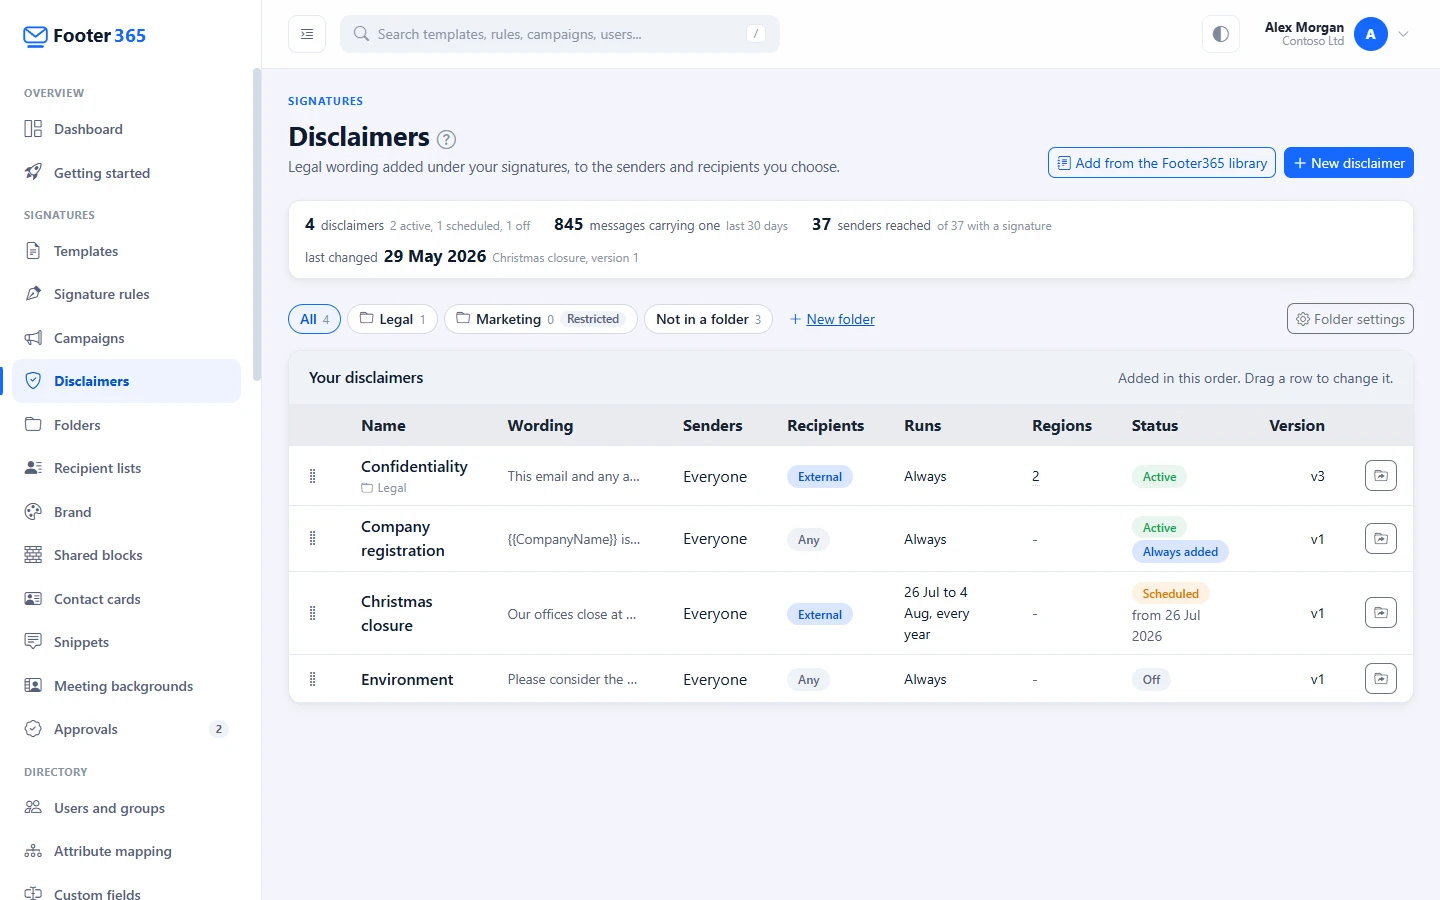Open Folder settings

click(x=1350, y=319)
